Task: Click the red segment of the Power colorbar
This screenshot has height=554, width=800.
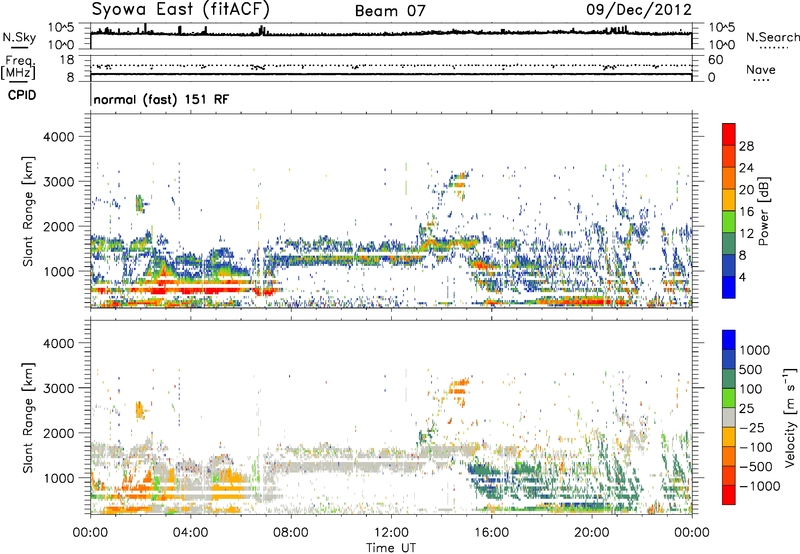Action: (x=729, y=134)
